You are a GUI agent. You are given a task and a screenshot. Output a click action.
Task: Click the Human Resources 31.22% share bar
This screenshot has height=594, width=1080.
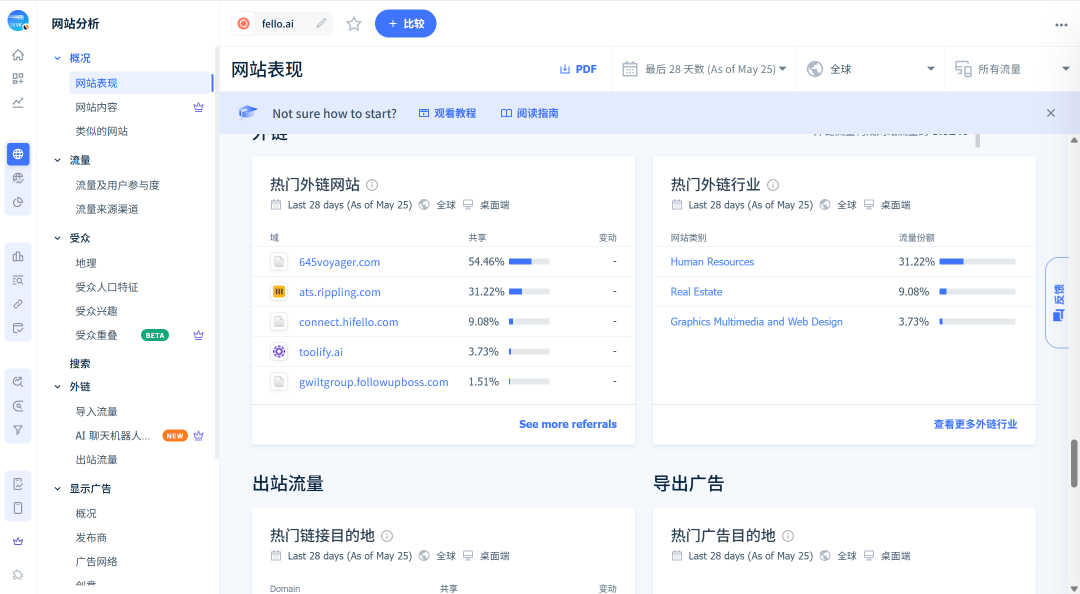tap(977, 262)
